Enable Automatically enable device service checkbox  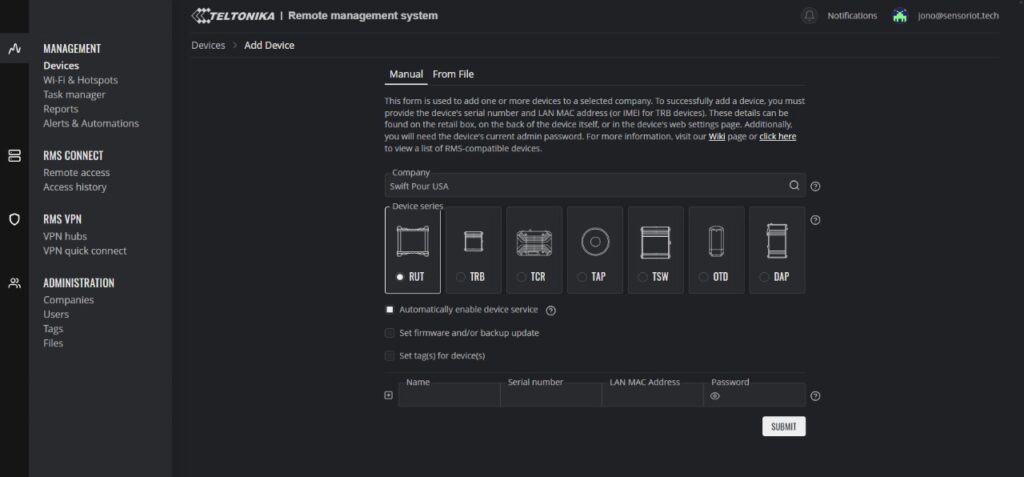click(x=390, y=310)
